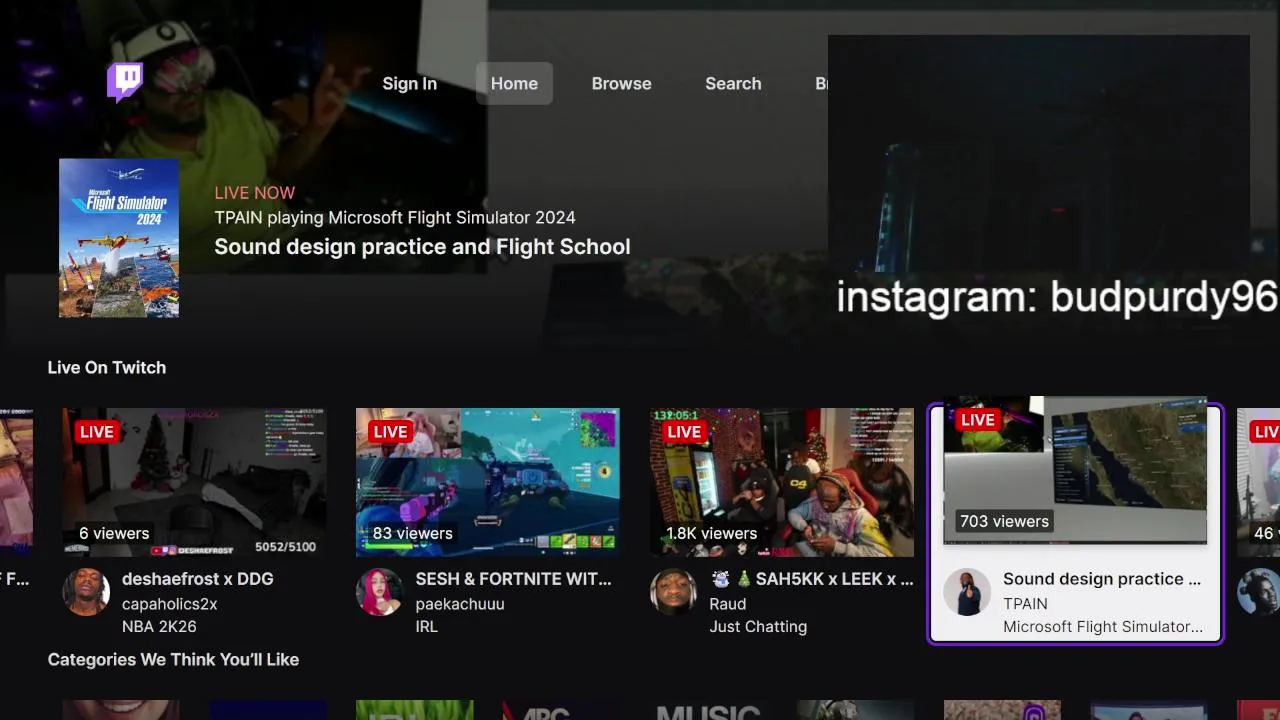Image resolution: width=1280 pixels, height=720 pixels.
Task: Click the SESH & FORTNITE WIT... stream title
Action: [x=513, y=579]
